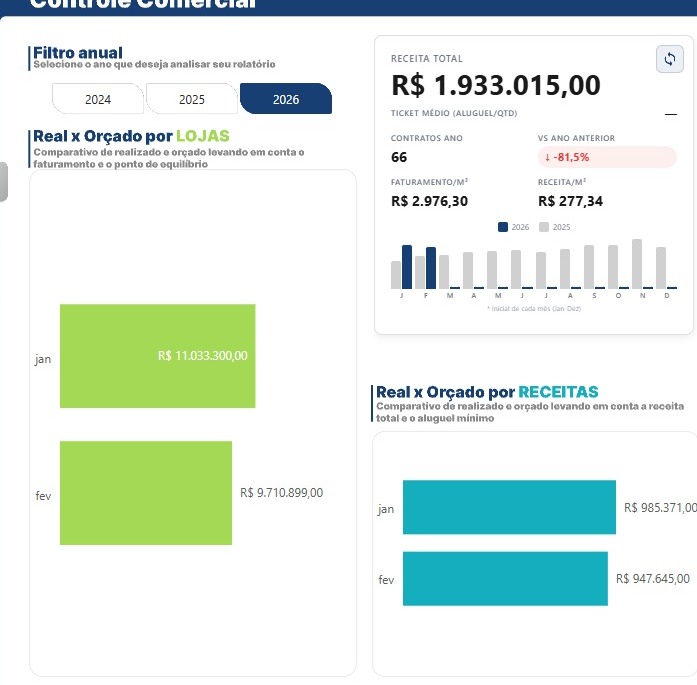Image resolution: width=697 pixels, height=685 pixels.
Task: Click the R$ 277,34 receita per m² value
Action: click(570, 201)
